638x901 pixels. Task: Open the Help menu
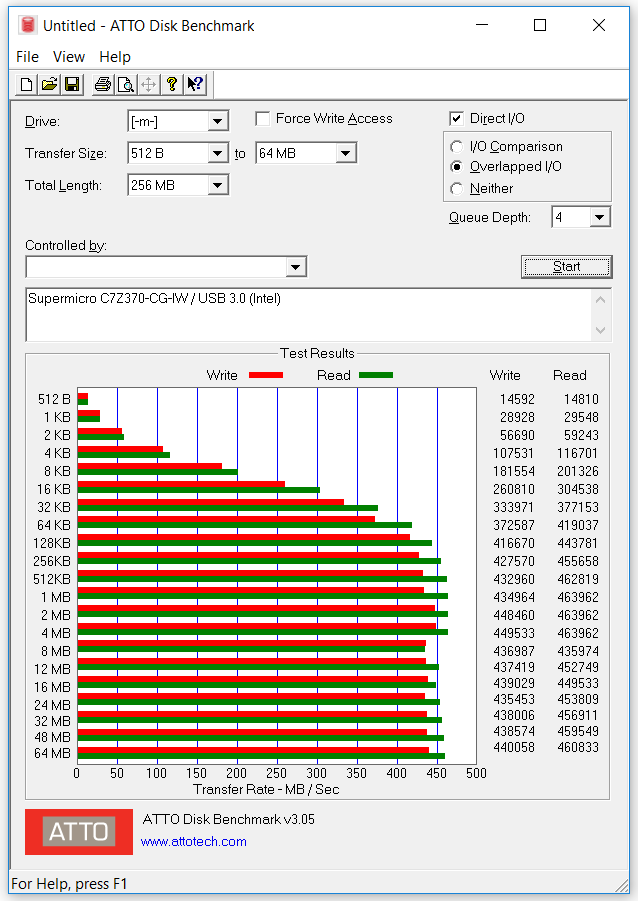[x=115, y=57]
